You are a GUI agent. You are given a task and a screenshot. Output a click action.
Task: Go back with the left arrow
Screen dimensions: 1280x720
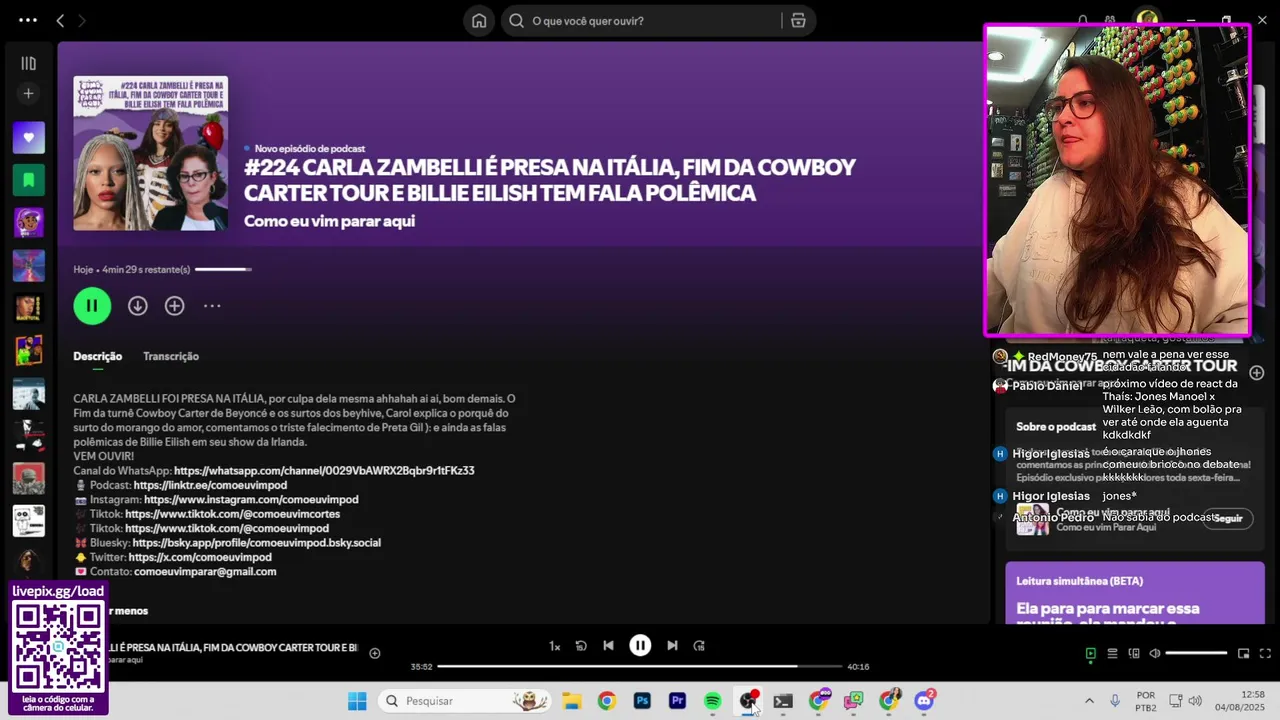60,20
